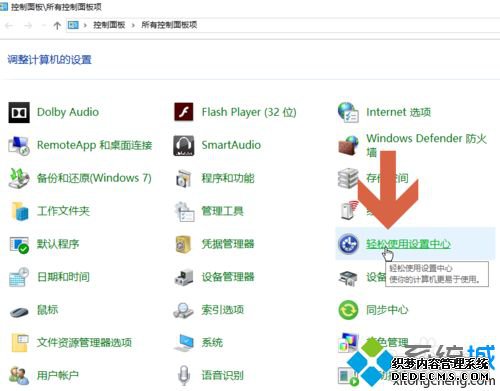Click the 存储空间 drives icon
This screenshot has height=391, width=500.
click(x=348, y=178)
